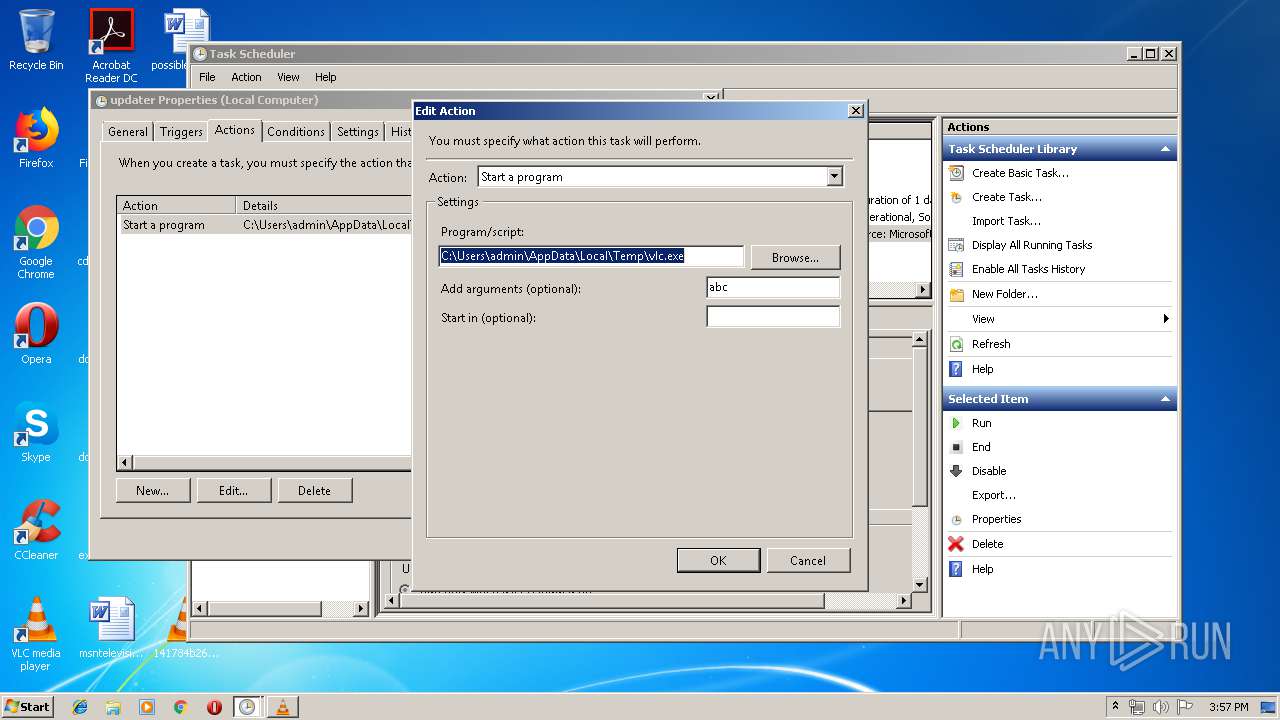Viewport: 1280px width, 720px height.
Task: Switch to the Triggers tab
Action: [181, 132]
